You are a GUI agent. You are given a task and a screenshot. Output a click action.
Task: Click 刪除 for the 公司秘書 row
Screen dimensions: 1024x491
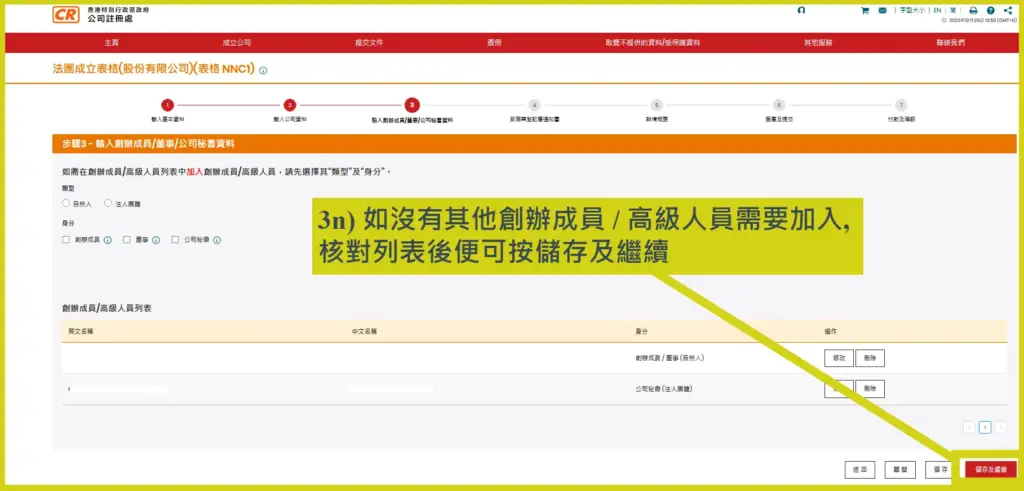click(x=870, y=388)
